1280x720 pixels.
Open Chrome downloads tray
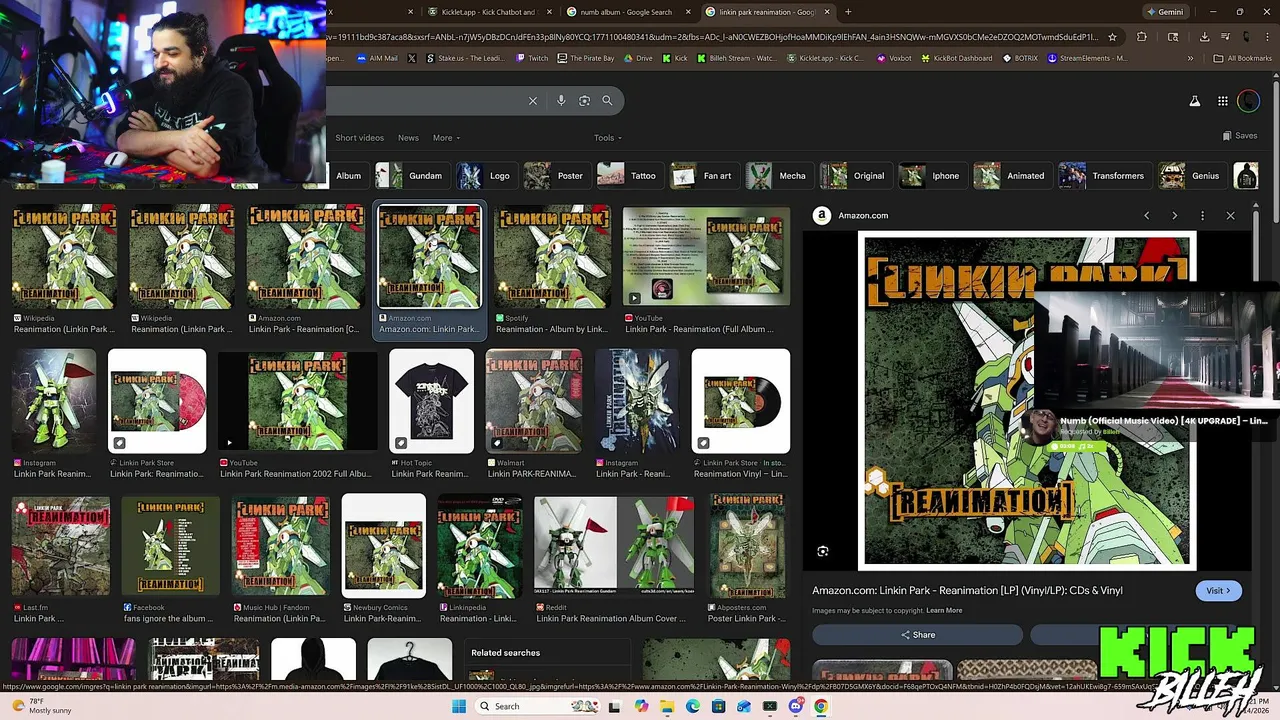pos(1204,37)
